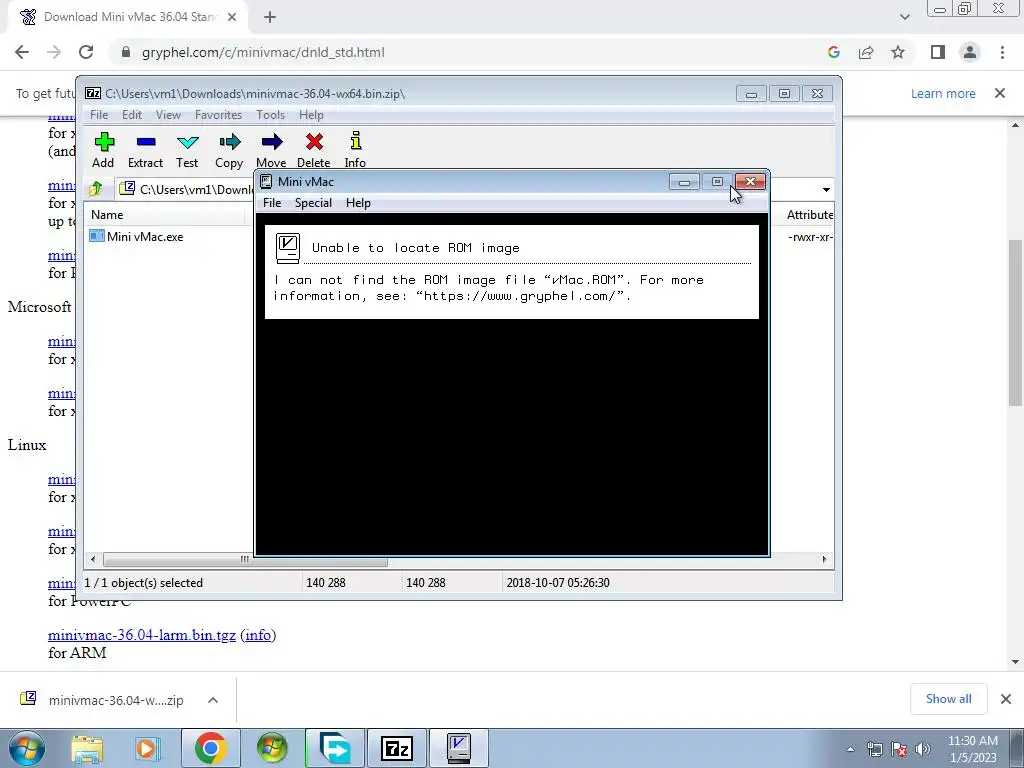Open the Special menu in Mini vMac
This screenshot has height=768, width=1024.
(x=313, y=203)
